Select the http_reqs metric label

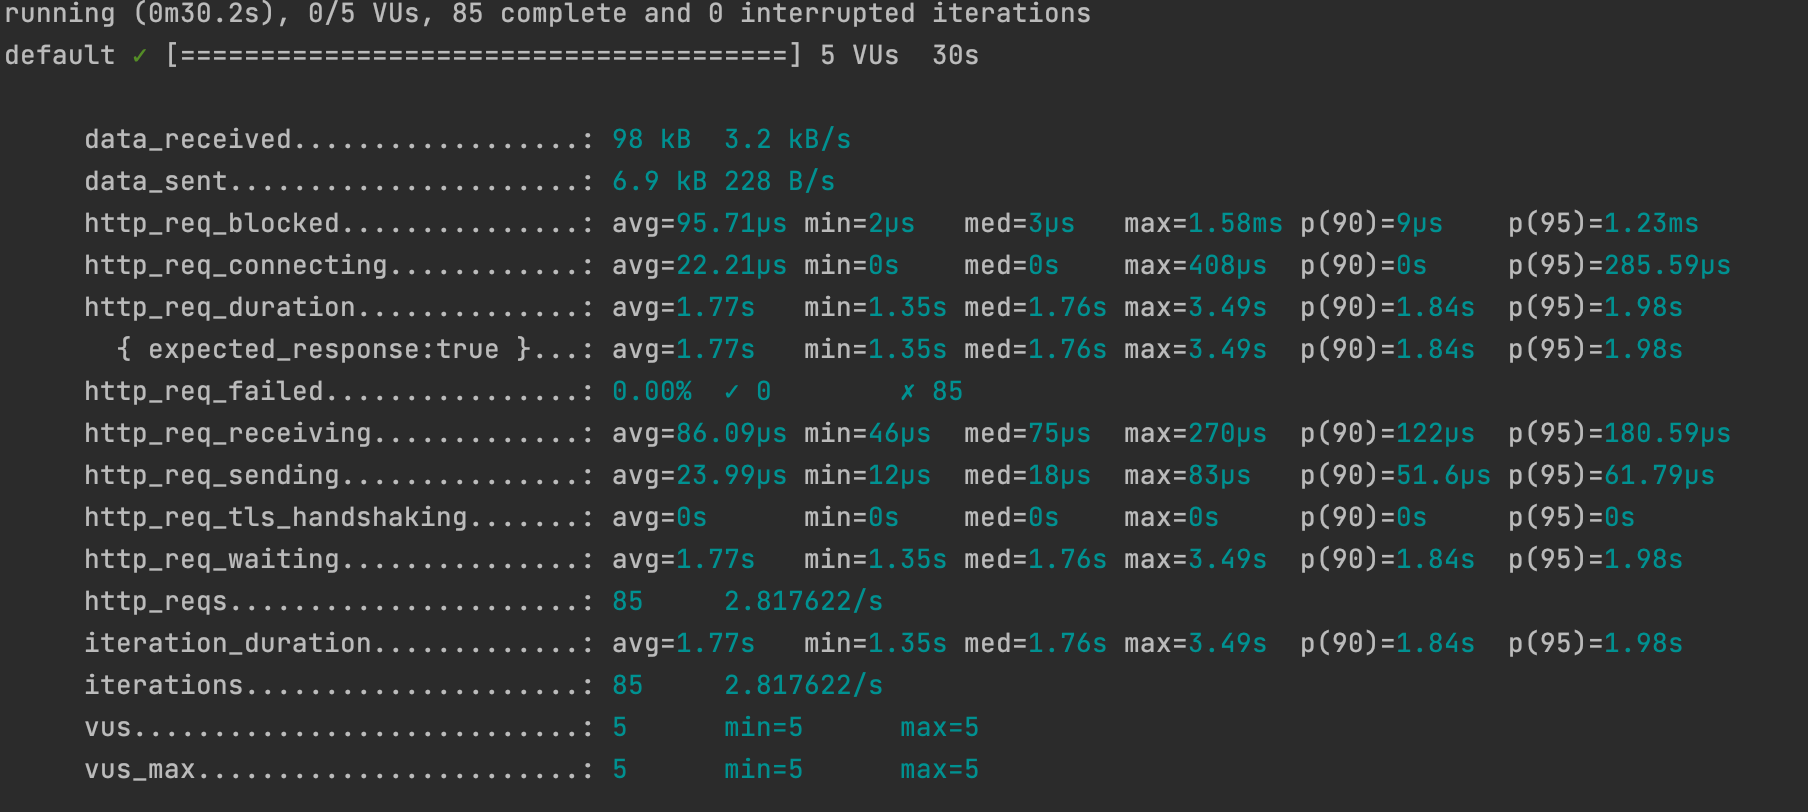pos(155,602)
